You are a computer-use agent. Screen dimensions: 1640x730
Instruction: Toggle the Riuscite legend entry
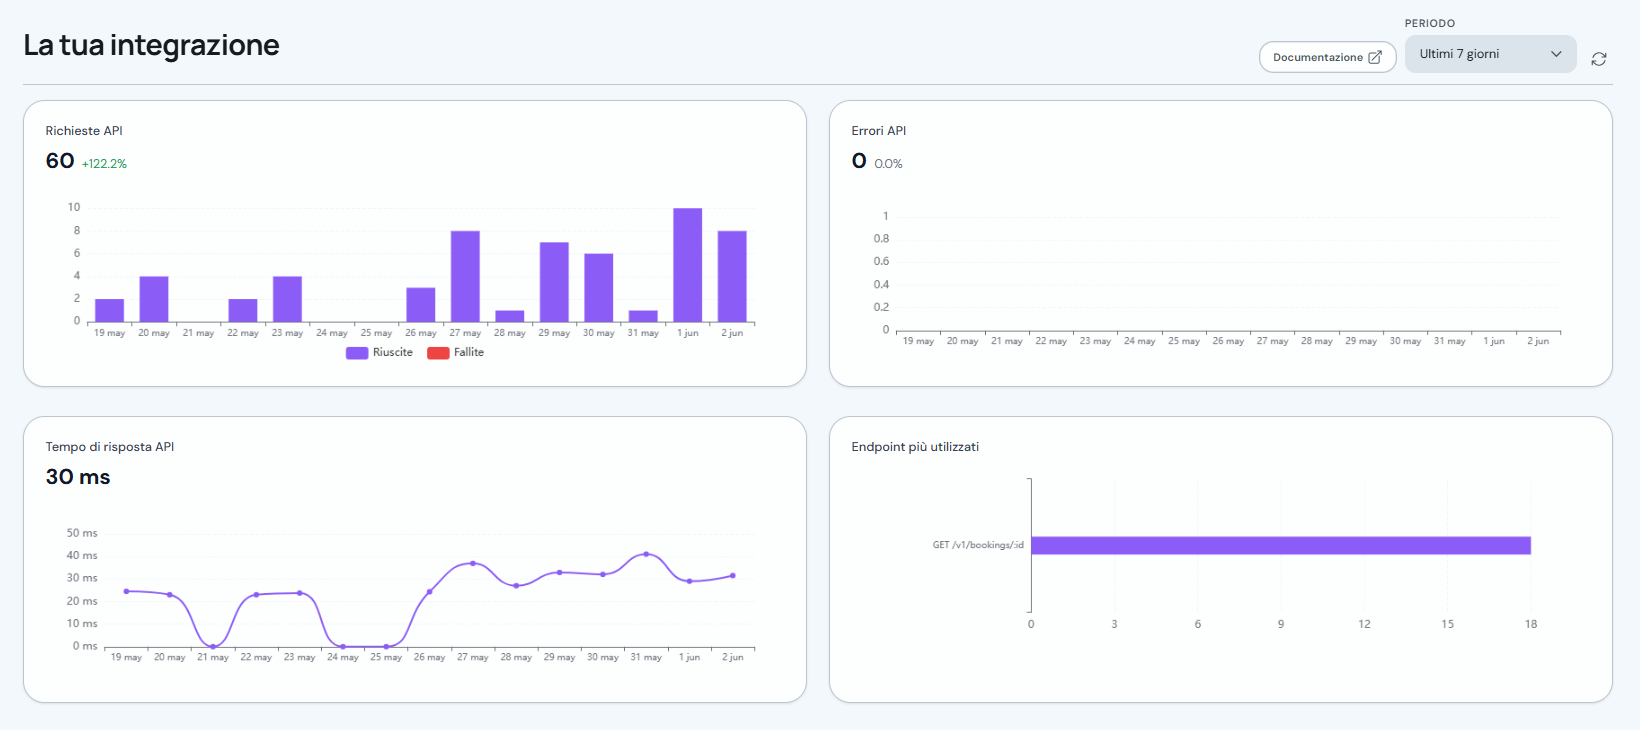click(x=379, y=352)
